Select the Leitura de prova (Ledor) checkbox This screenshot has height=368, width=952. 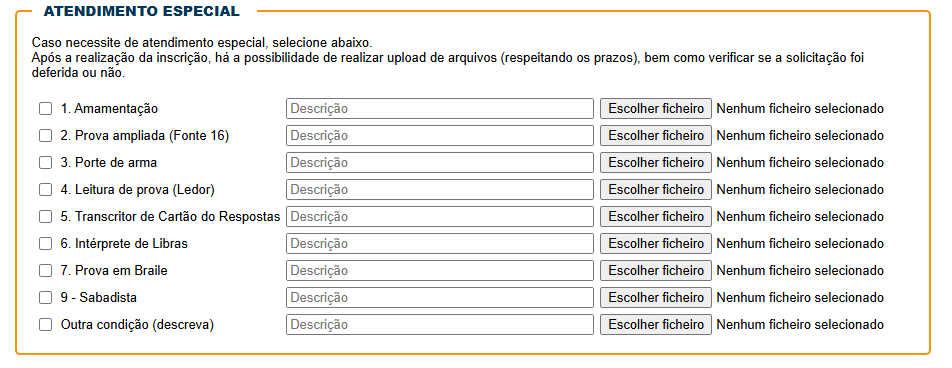[46, 189]
